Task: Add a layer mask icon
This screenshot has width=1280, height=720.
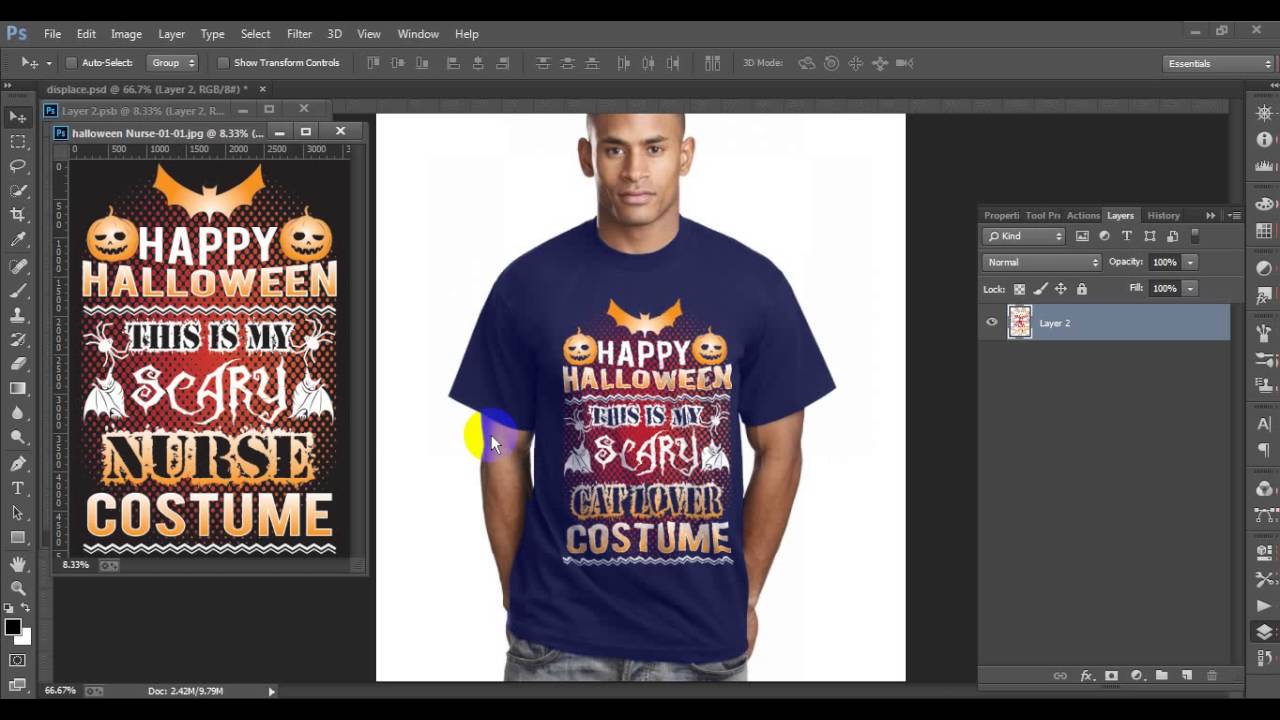Action: point(1111,676)
